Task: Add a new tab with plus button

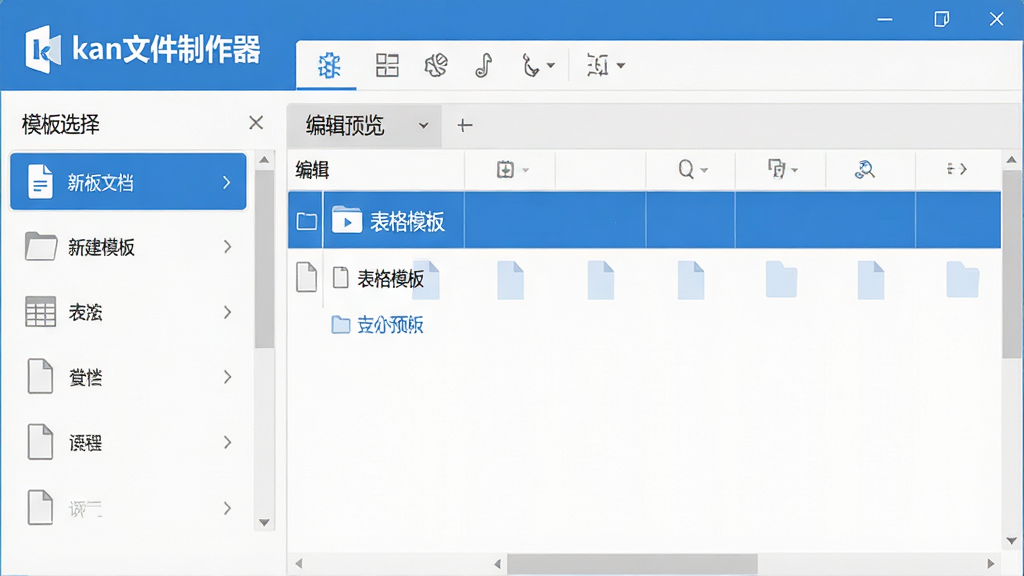Action: click(x=464, y=125)
